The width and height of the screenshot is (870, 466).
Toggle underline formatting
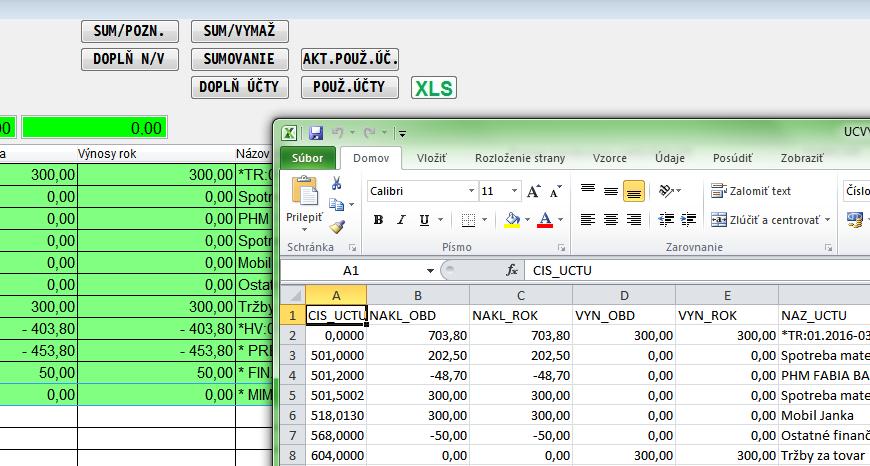(x=424, y=220)
